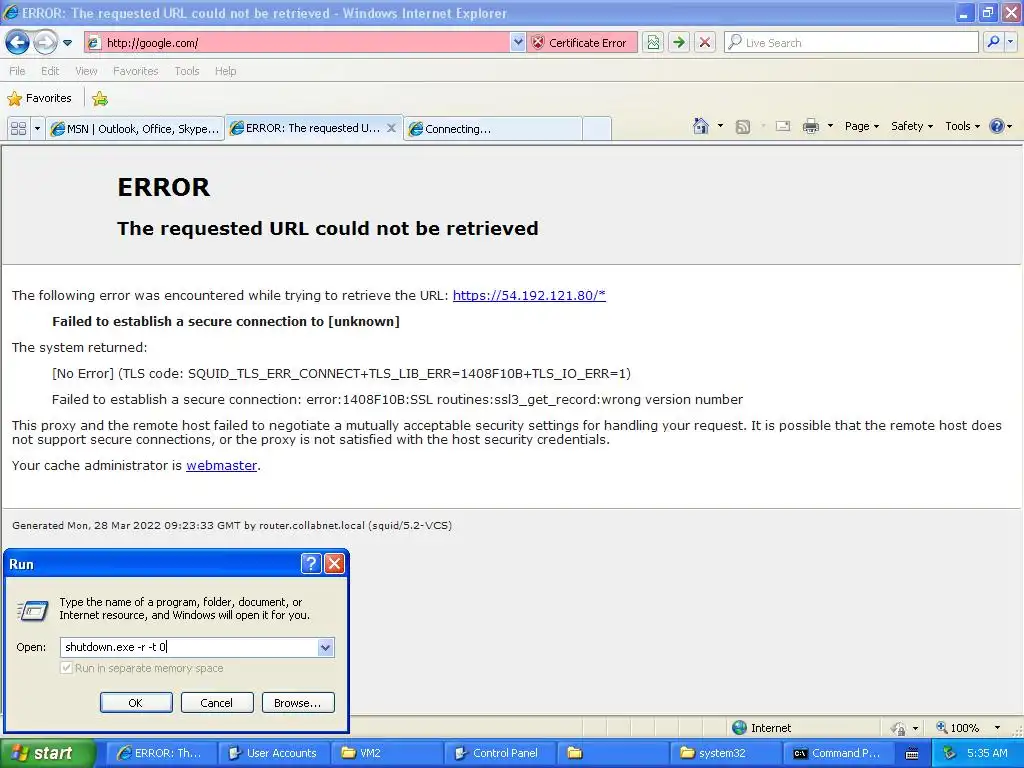Open a new blank tab

tap(596, 129)
